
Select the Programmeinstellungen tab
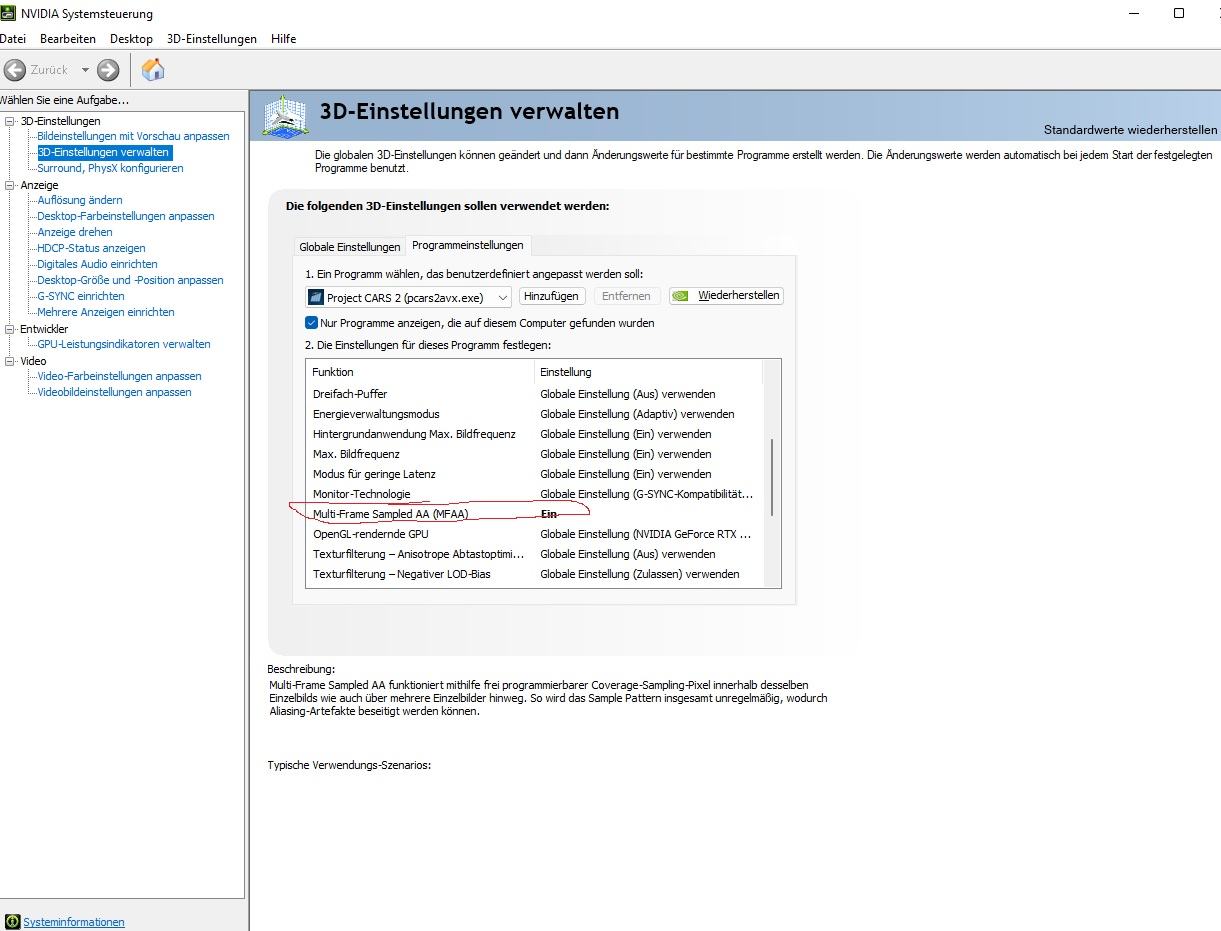click(x=467, y=245)
